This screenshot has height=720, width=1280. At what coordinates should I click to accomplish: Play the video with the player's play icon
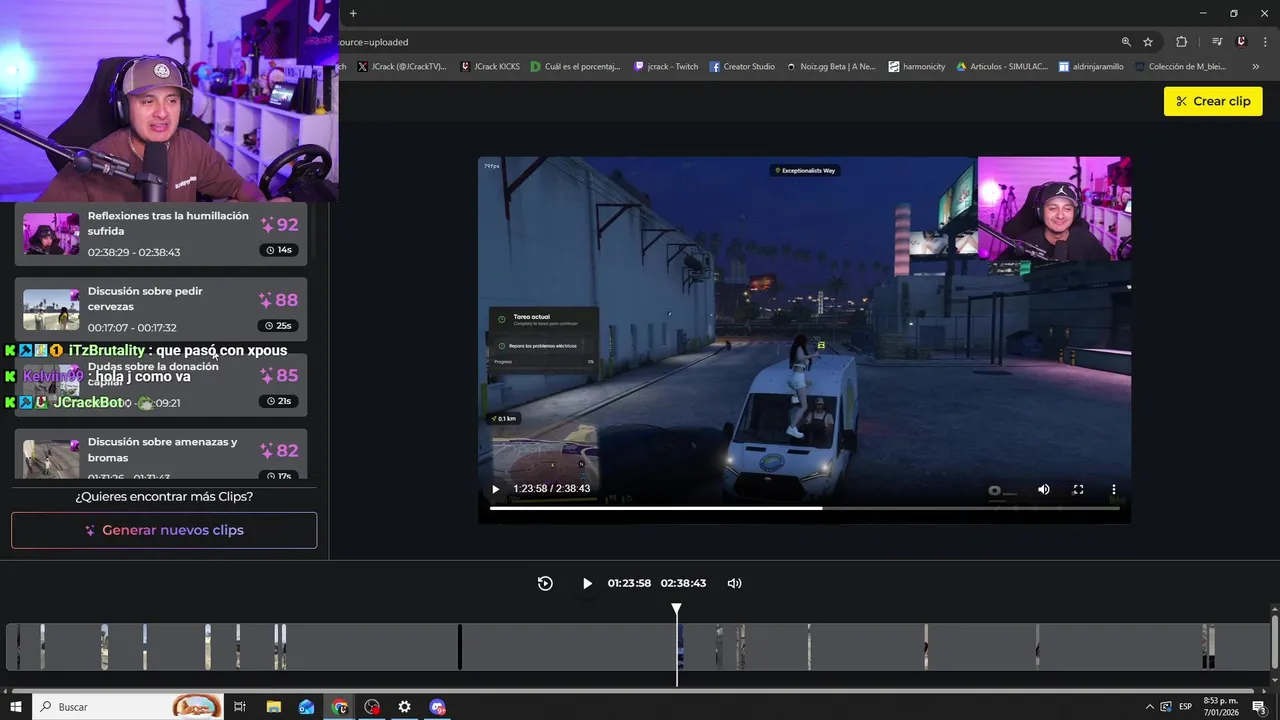(495, 489)
